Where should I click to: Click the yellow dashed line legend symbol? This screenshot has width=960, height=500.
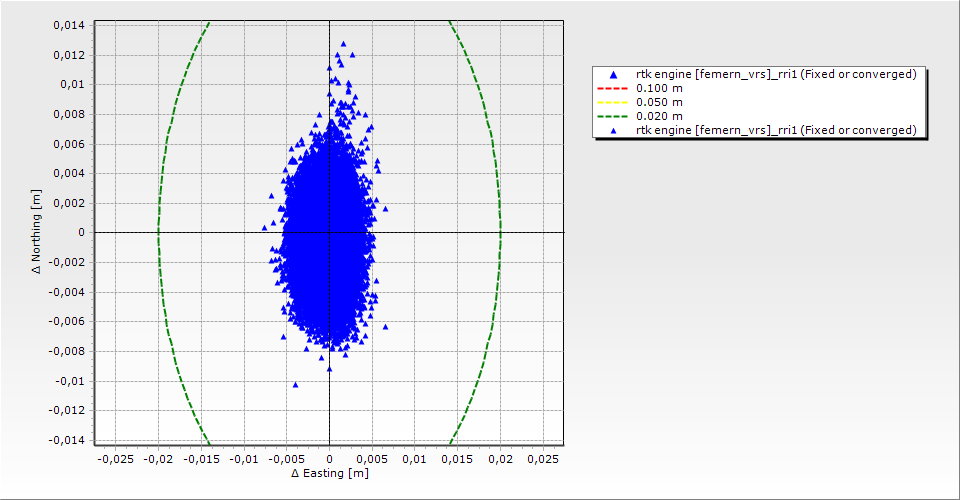click(x=612, y=103)
